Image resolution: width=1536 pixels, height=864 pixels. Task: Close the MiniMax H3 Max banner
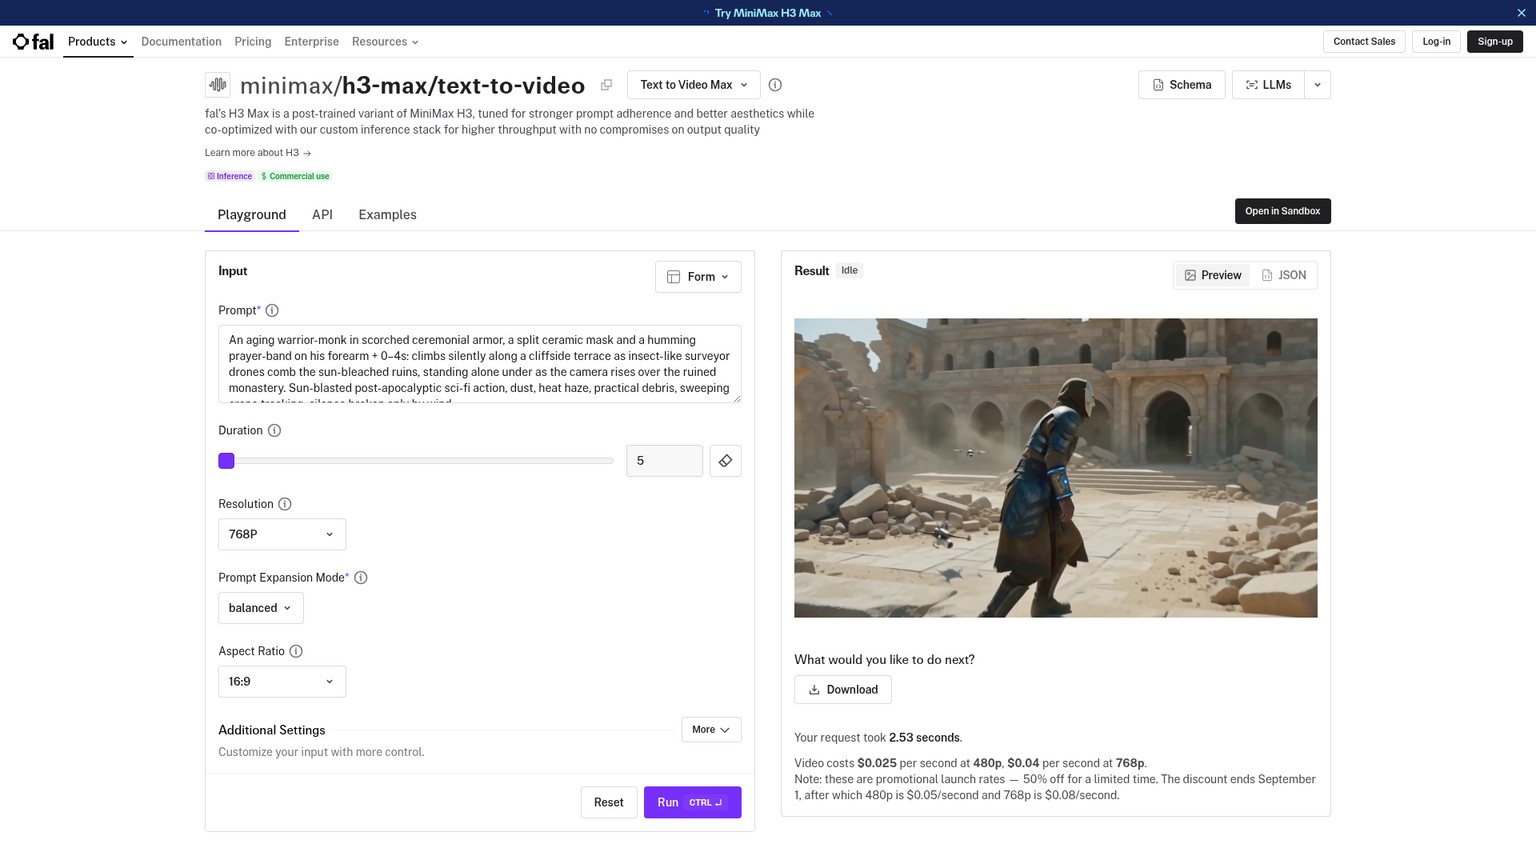[x=1522, y=13]
